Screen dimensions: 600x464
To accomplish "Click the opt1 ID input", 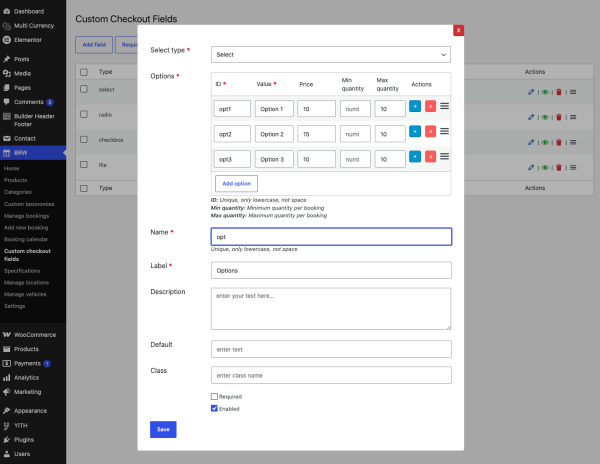I will pos(232,109).
